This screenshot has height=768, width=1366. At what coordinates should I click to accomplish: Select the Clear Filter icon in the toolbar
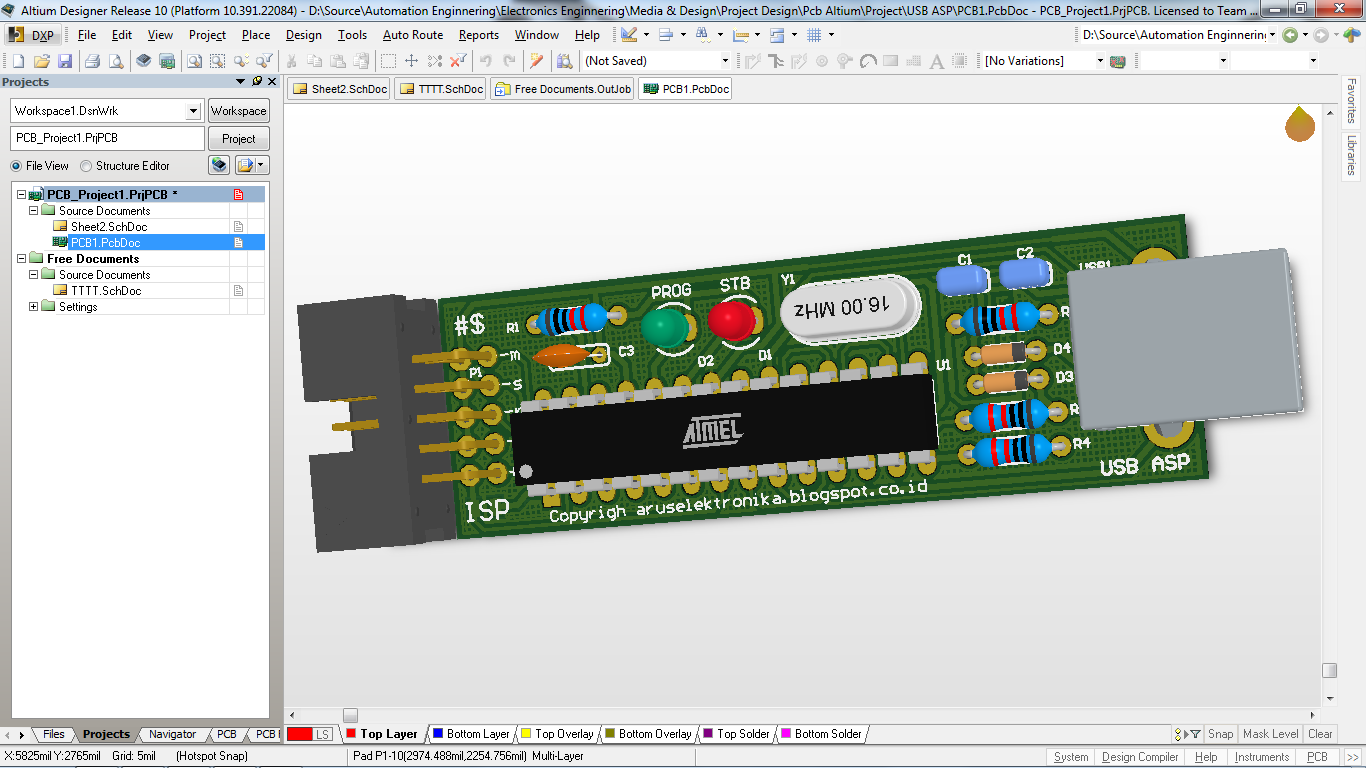tap(457, 60)
